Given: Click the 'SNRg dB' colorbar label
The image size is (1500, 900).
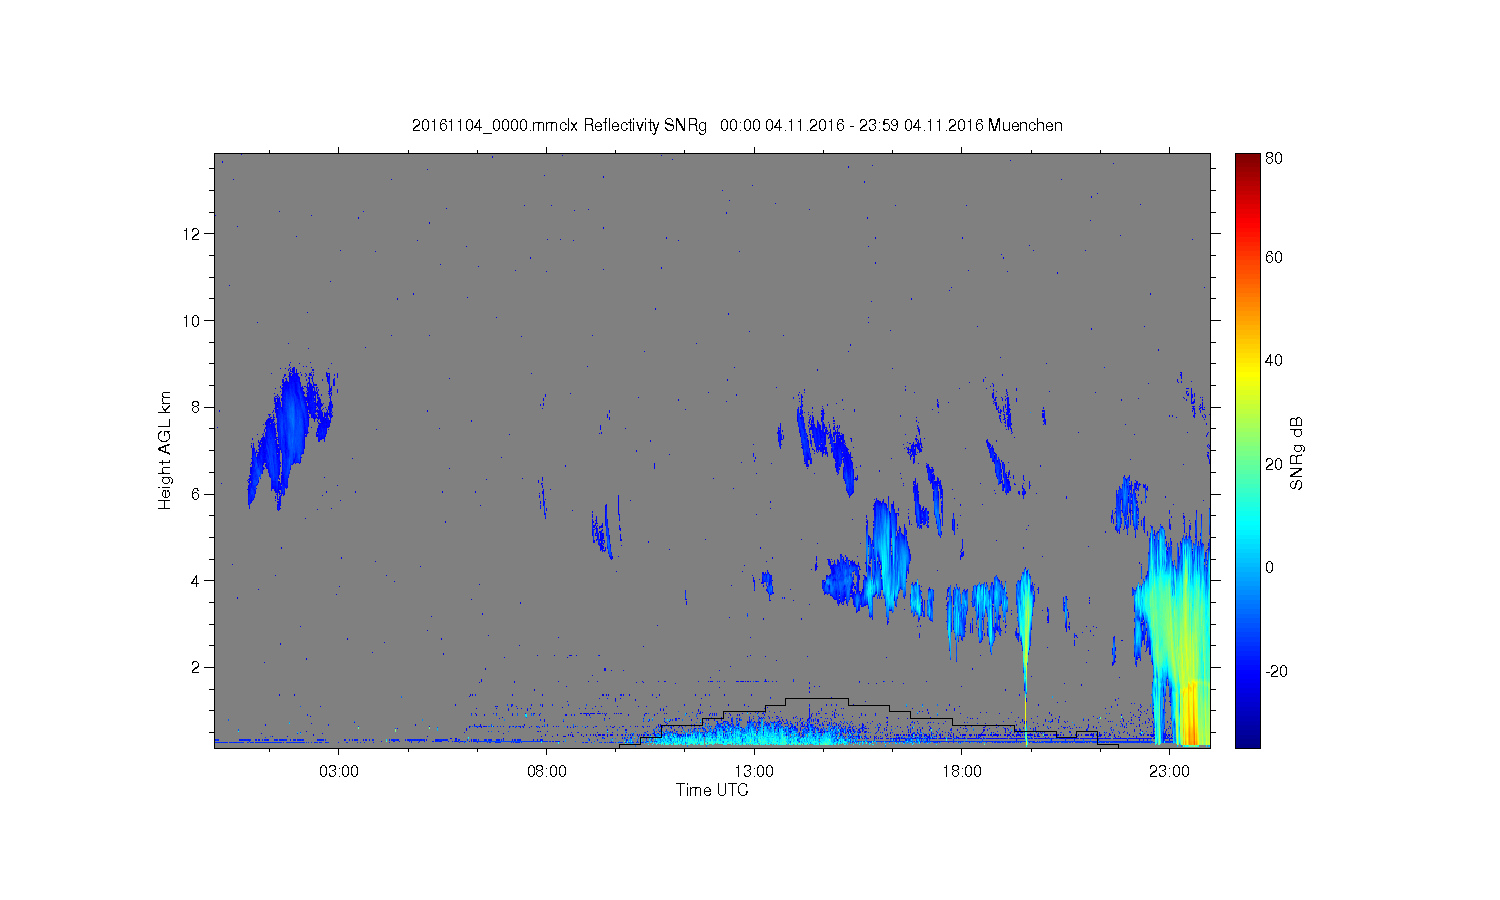Looking at the screenshot, I should click(x=1297, y=453).
